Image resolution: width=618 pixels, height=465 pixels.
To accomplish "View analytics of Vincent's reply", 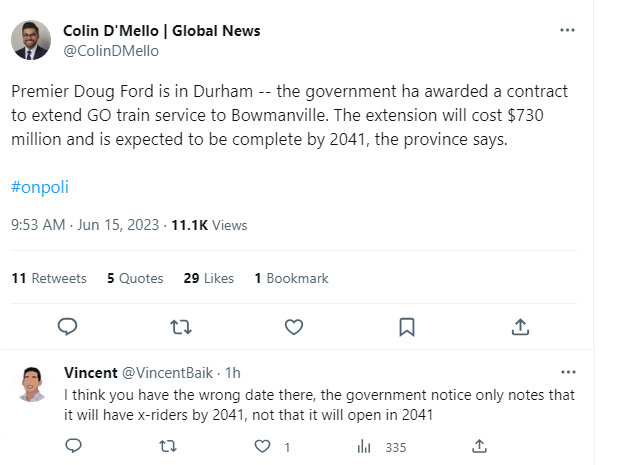I will pyautogui.click(x=365, y=446).
